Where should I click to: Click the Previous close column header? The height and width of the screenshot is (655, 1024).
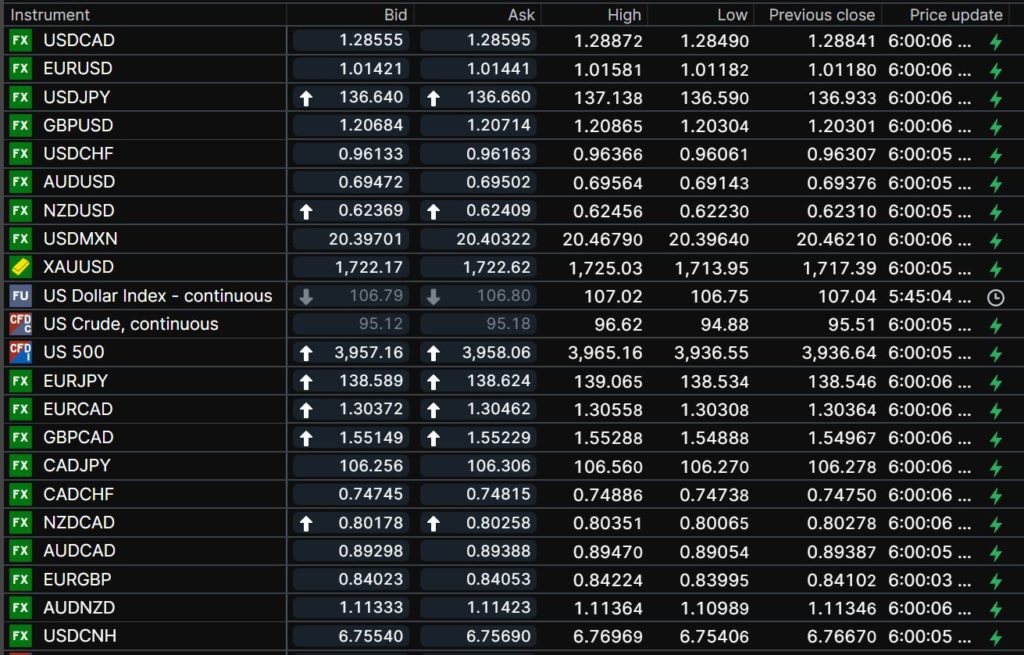click(x=822, y=15)
